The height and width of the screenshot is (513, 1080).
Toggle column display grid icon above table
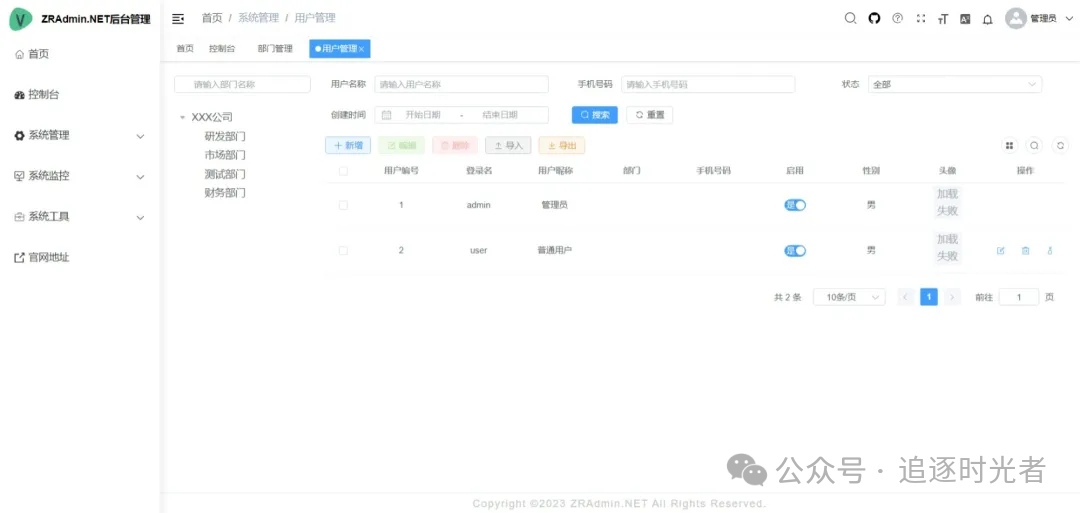click(1009, 145)
